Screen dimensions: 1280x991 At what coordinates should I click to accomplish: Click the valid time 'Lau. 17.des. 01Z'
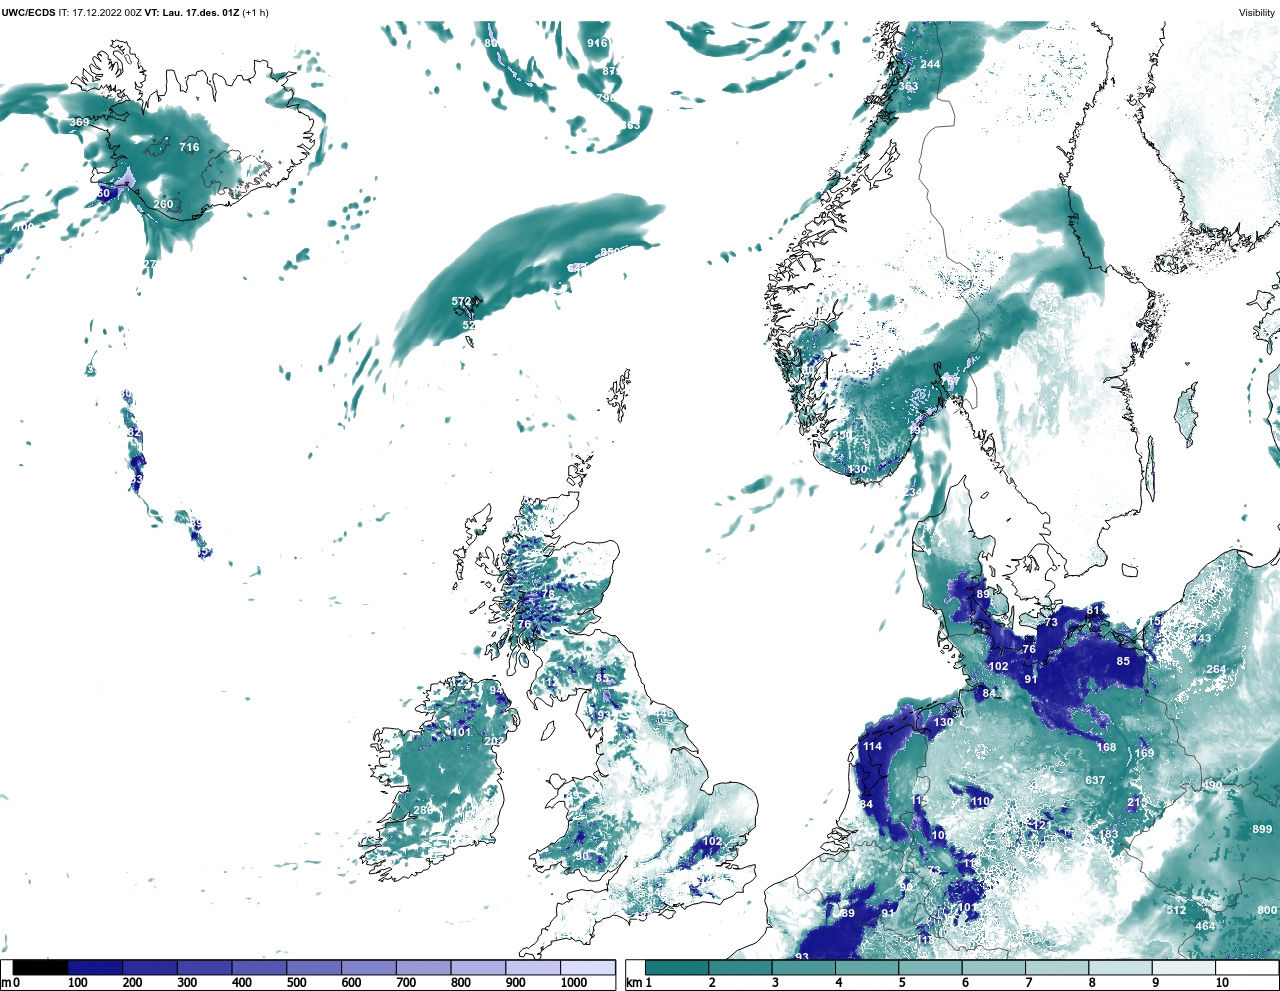[200, 13]
